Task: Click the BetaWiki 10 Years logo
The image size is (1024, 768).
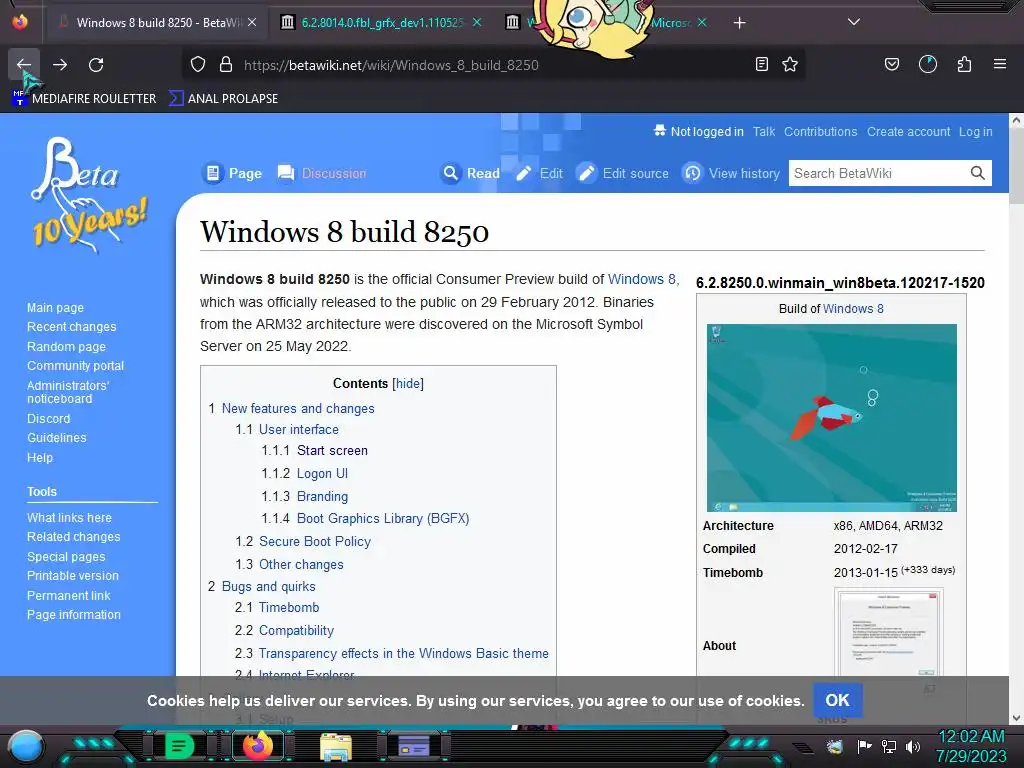Action: (x=88, y=195)
